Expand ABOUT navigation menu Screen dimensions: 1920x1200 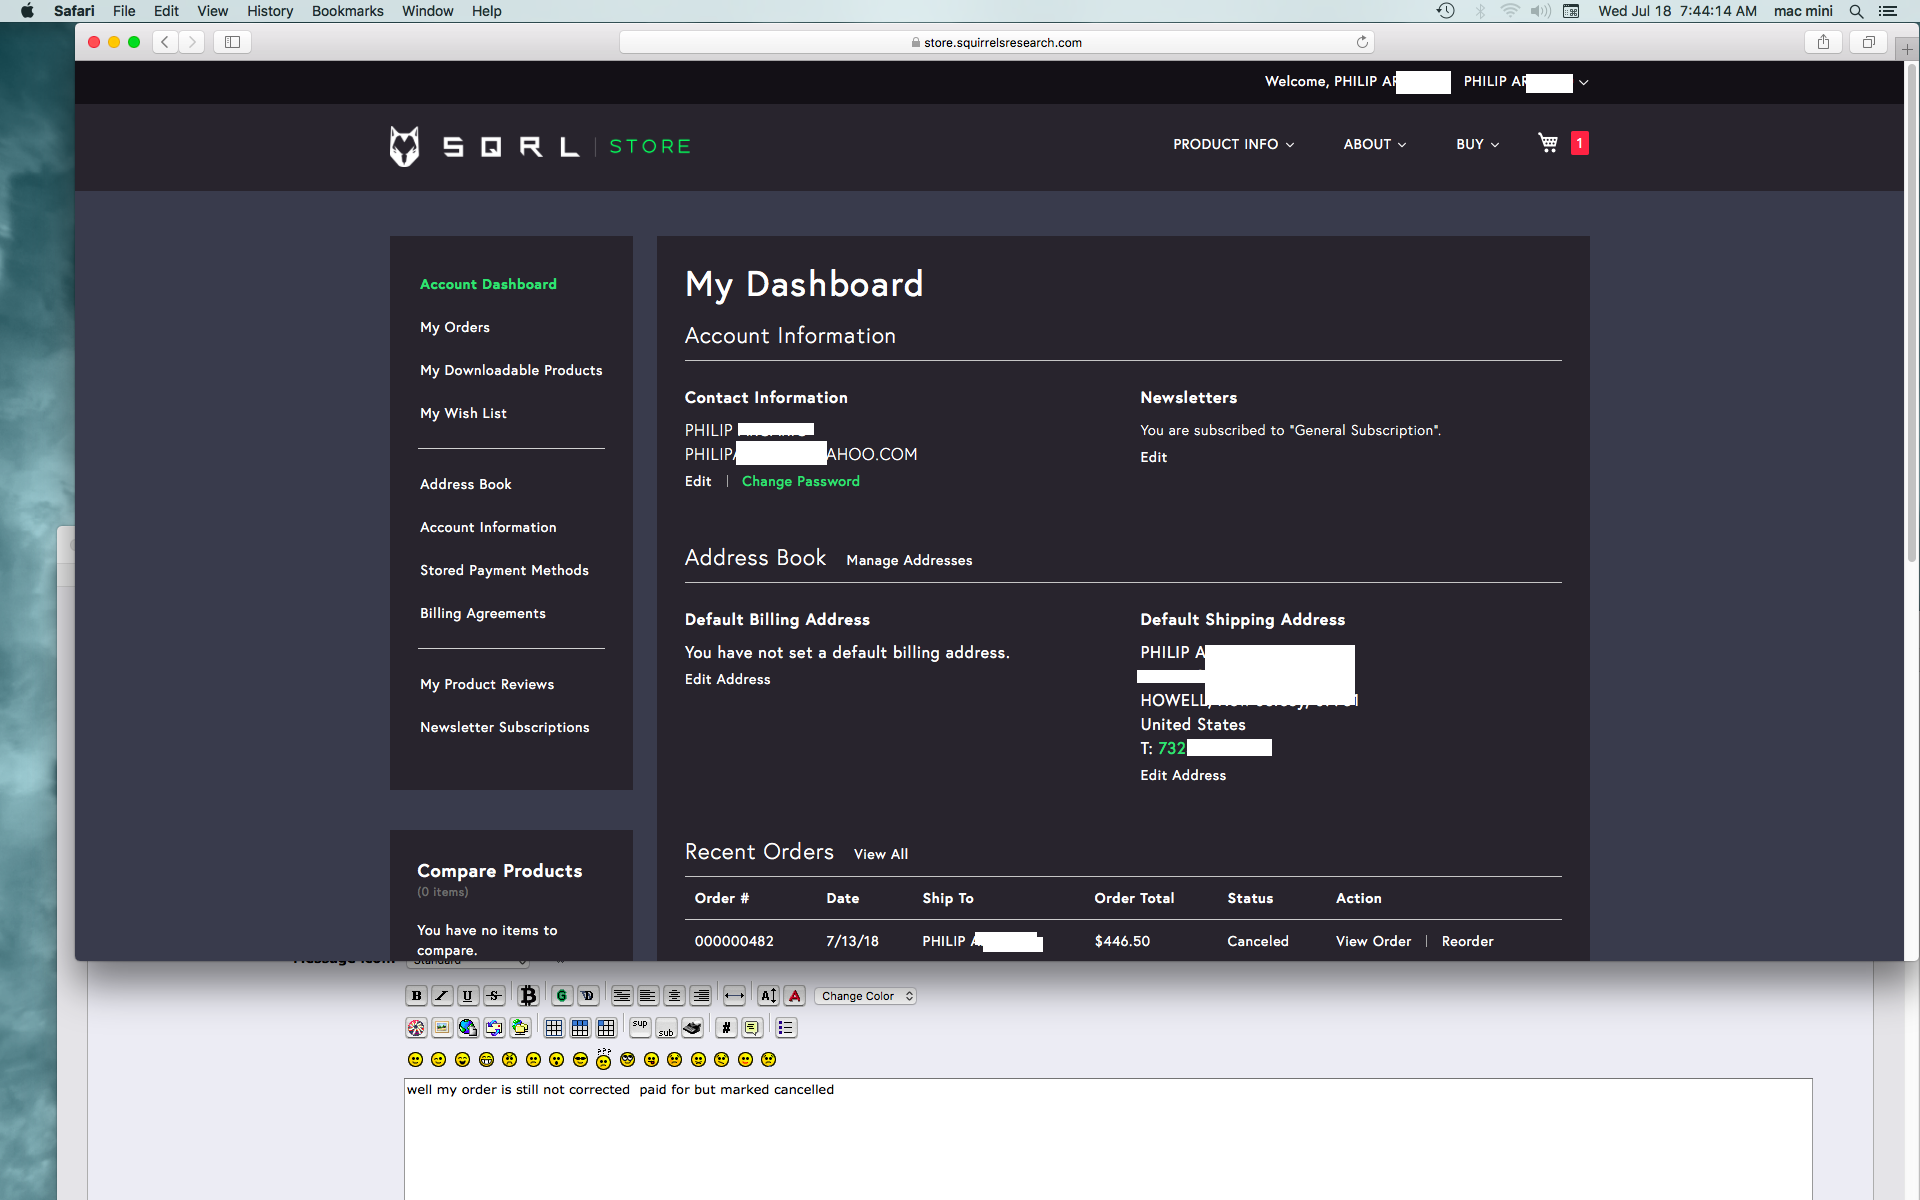point(1375,144)
